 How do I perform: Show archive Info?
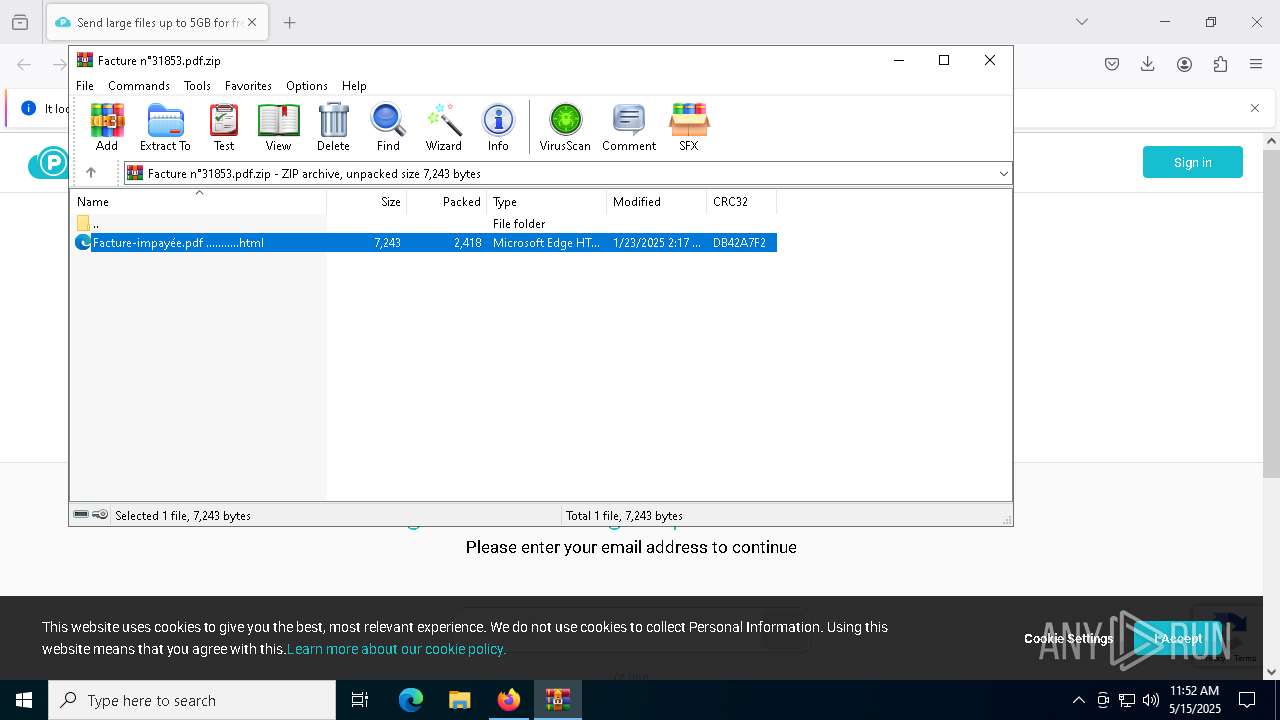[498, 127]
